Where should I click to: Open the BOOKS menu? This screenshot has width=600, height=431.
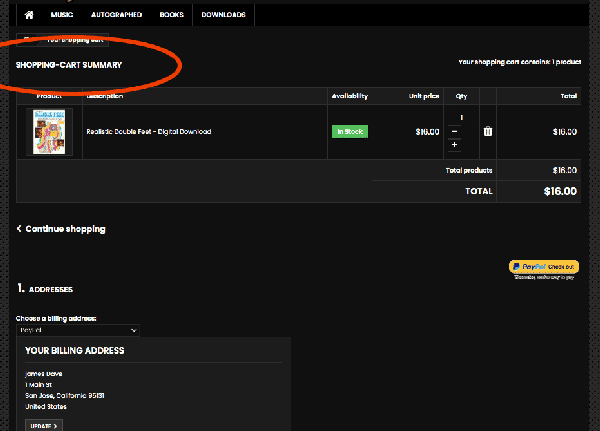point(171,15)
